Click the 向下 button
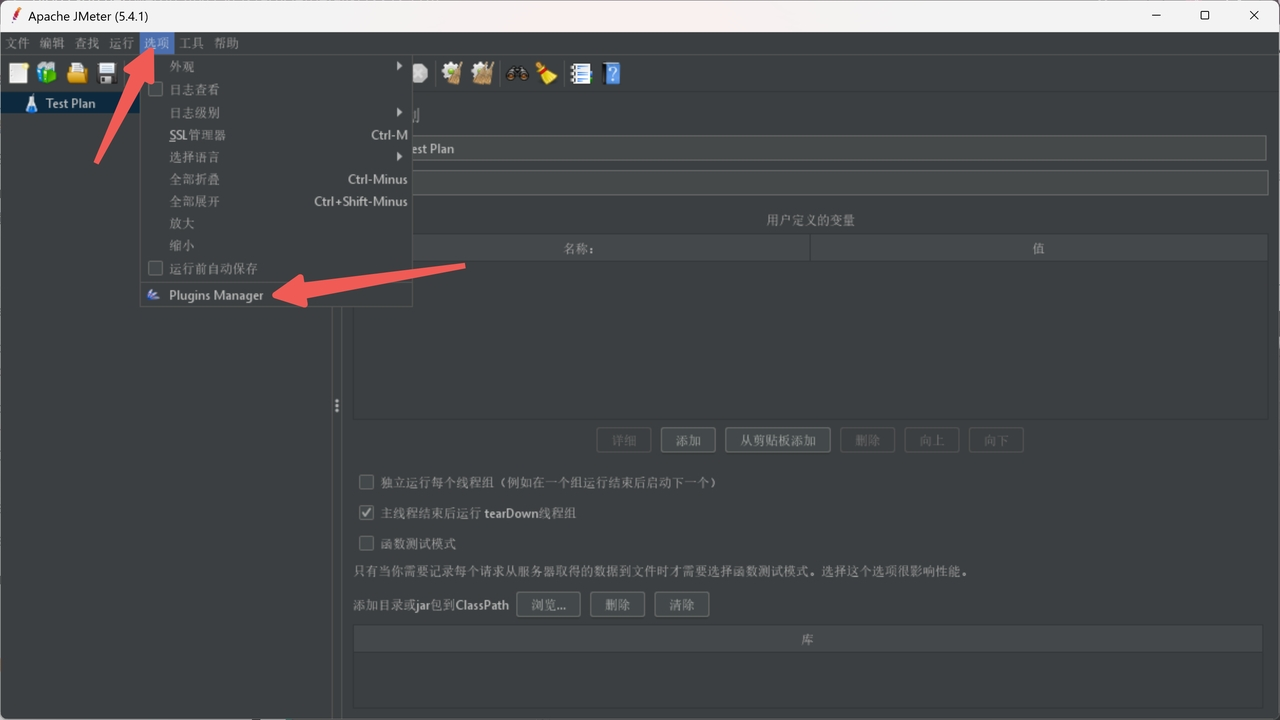The height and width of the screenshot is (720, 1280). tap(996, 440)
